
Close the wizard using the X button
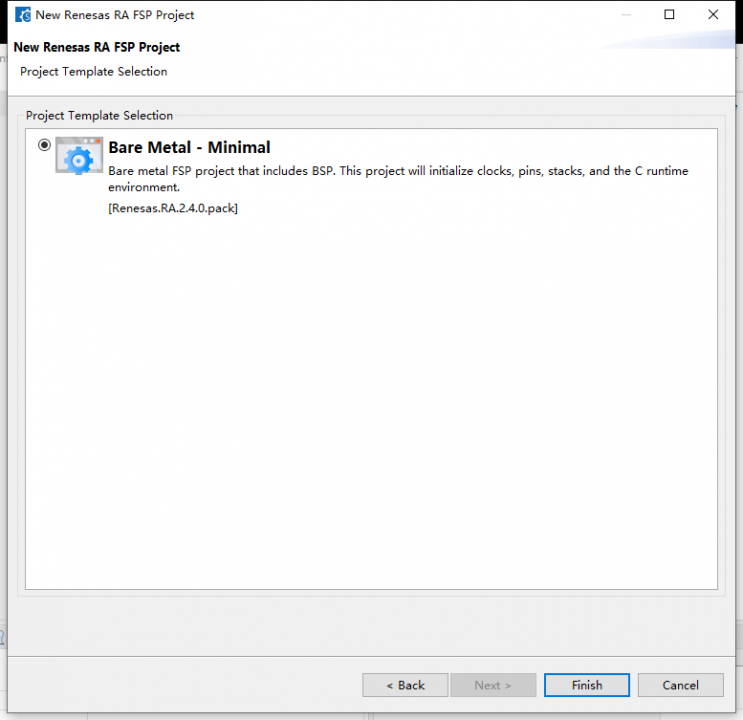pos(713,15)
